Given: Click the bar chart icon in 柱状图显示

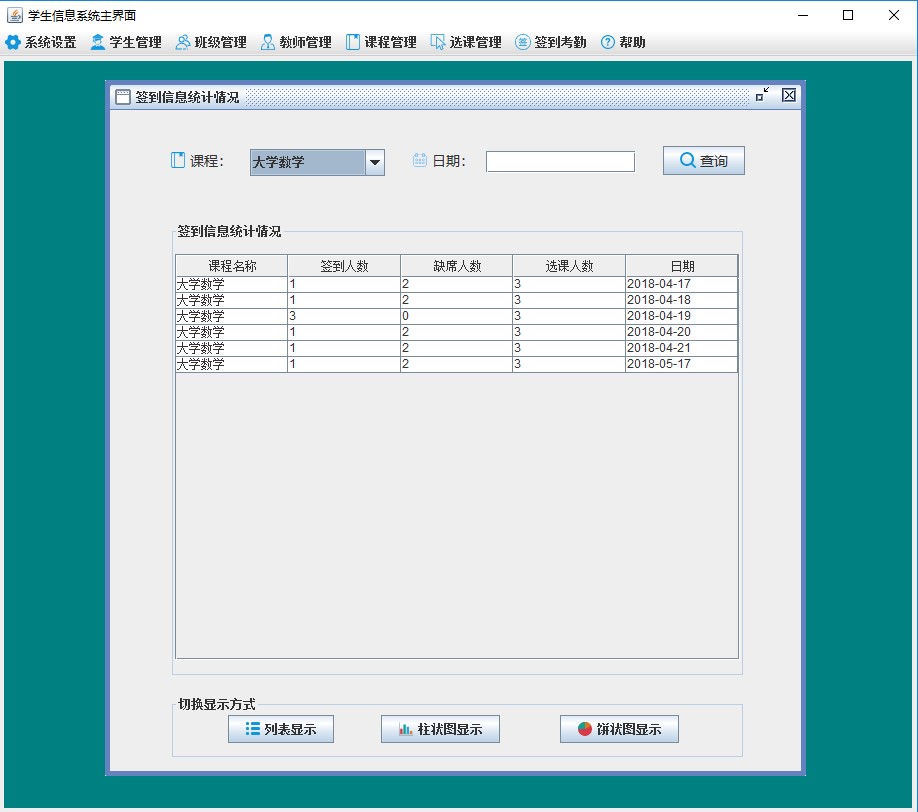Looking at the screenshot, I should point(405,729).
